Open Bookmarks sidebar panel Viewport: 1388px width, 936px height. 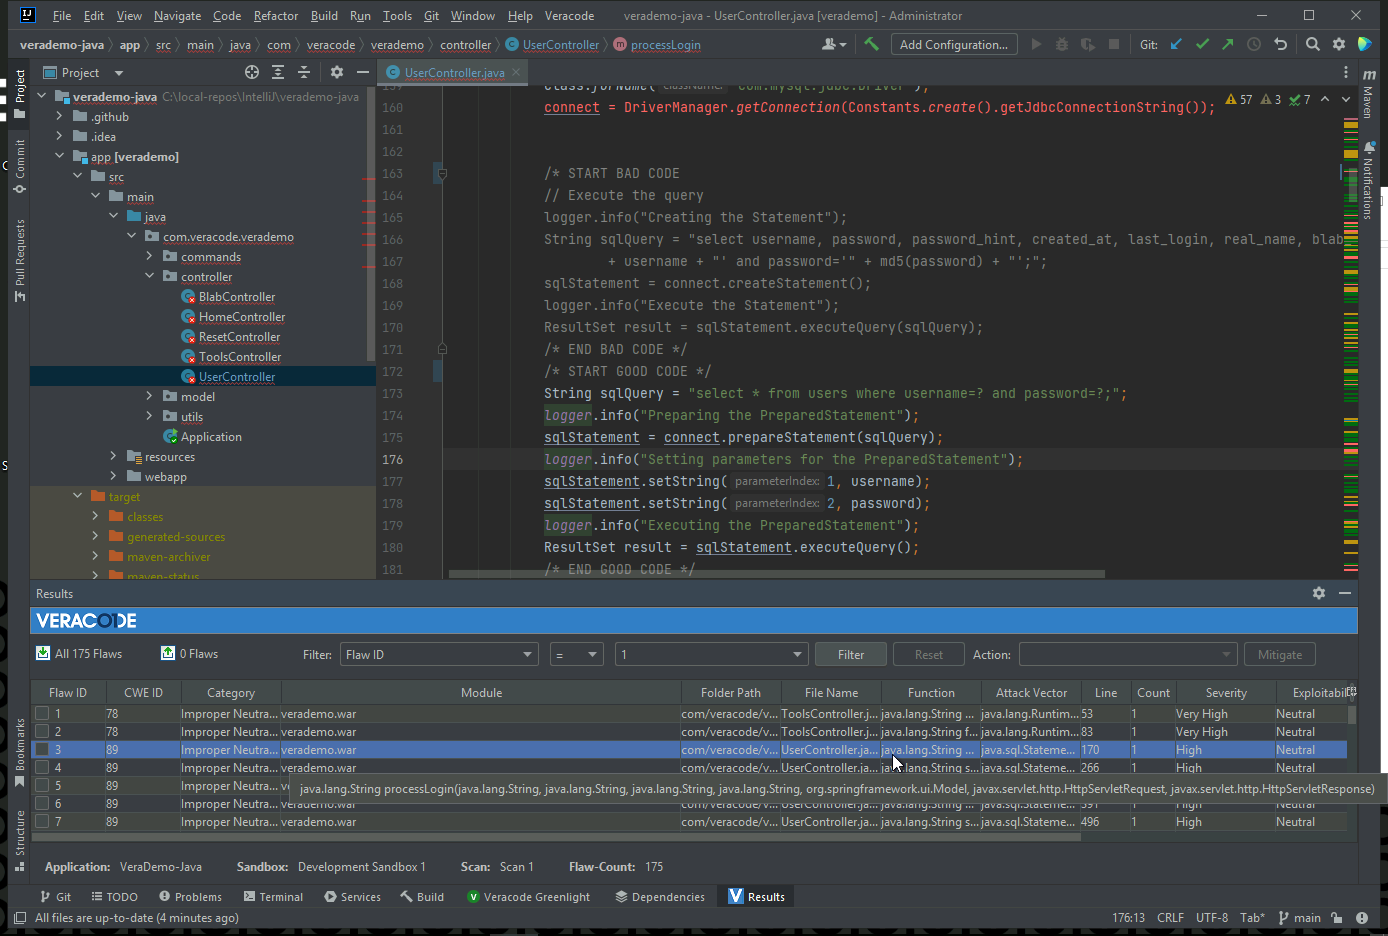point(19,753)
